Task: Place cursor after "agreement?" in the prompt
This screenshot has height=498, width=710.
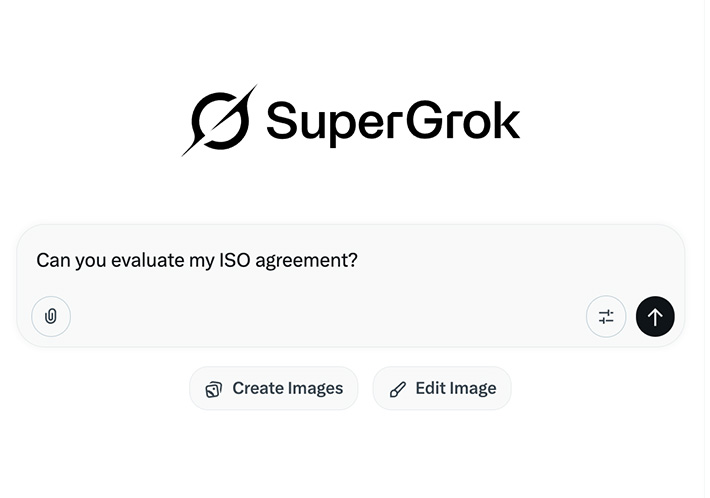Action: click(x=359, y=261)
